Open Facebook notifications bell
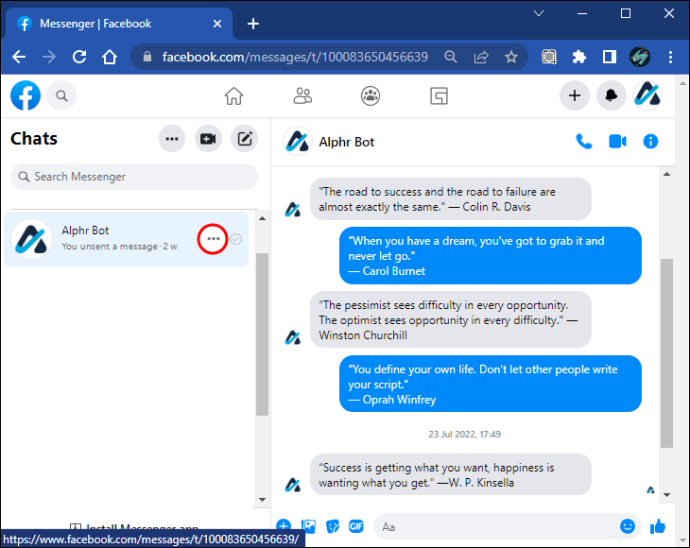Image resolution: width=690 pixels, height=548 pixels. point(611,96)
